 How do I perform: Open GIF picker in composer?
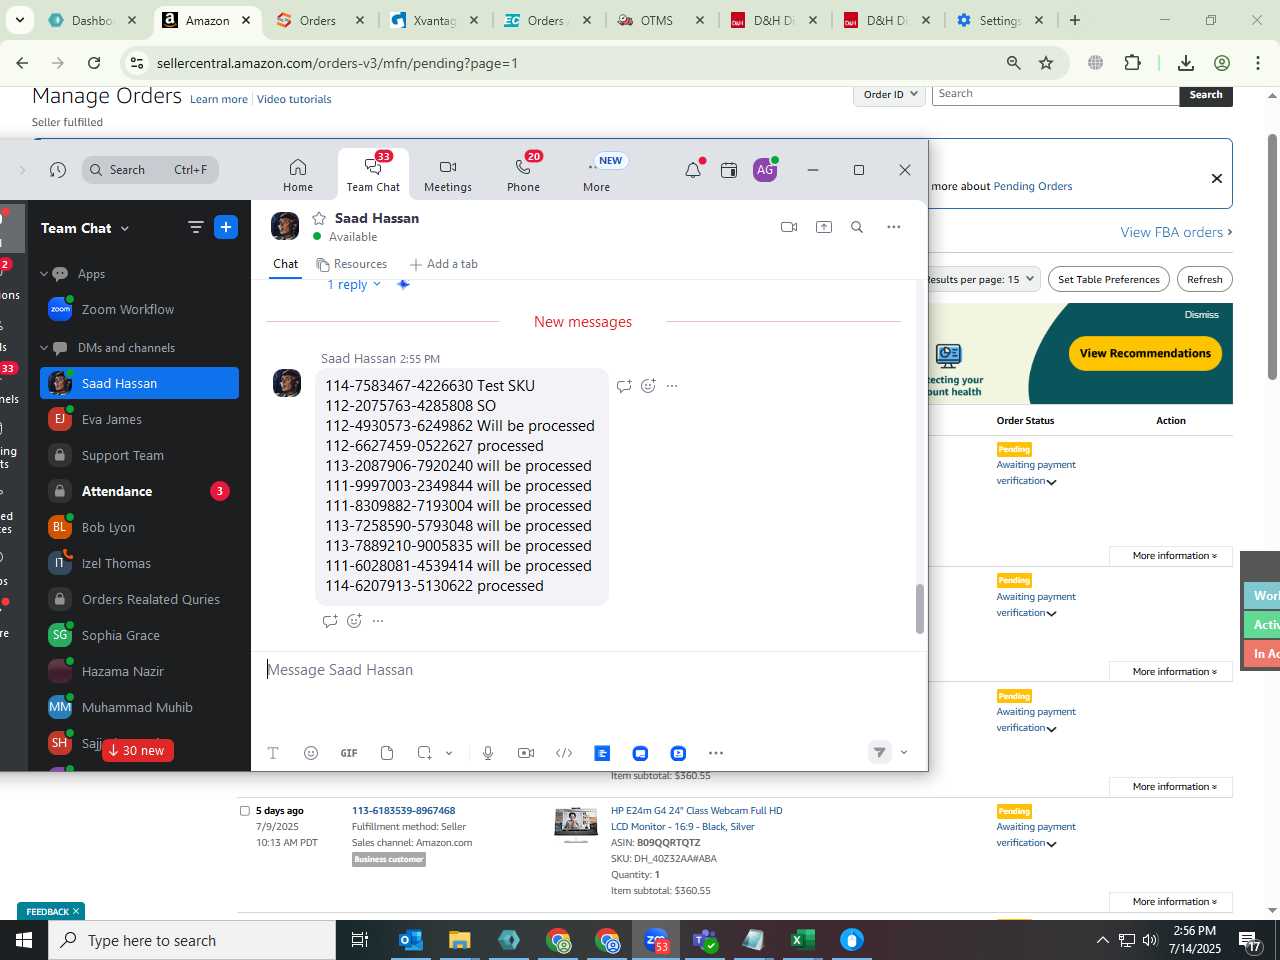tap(349, 753)
